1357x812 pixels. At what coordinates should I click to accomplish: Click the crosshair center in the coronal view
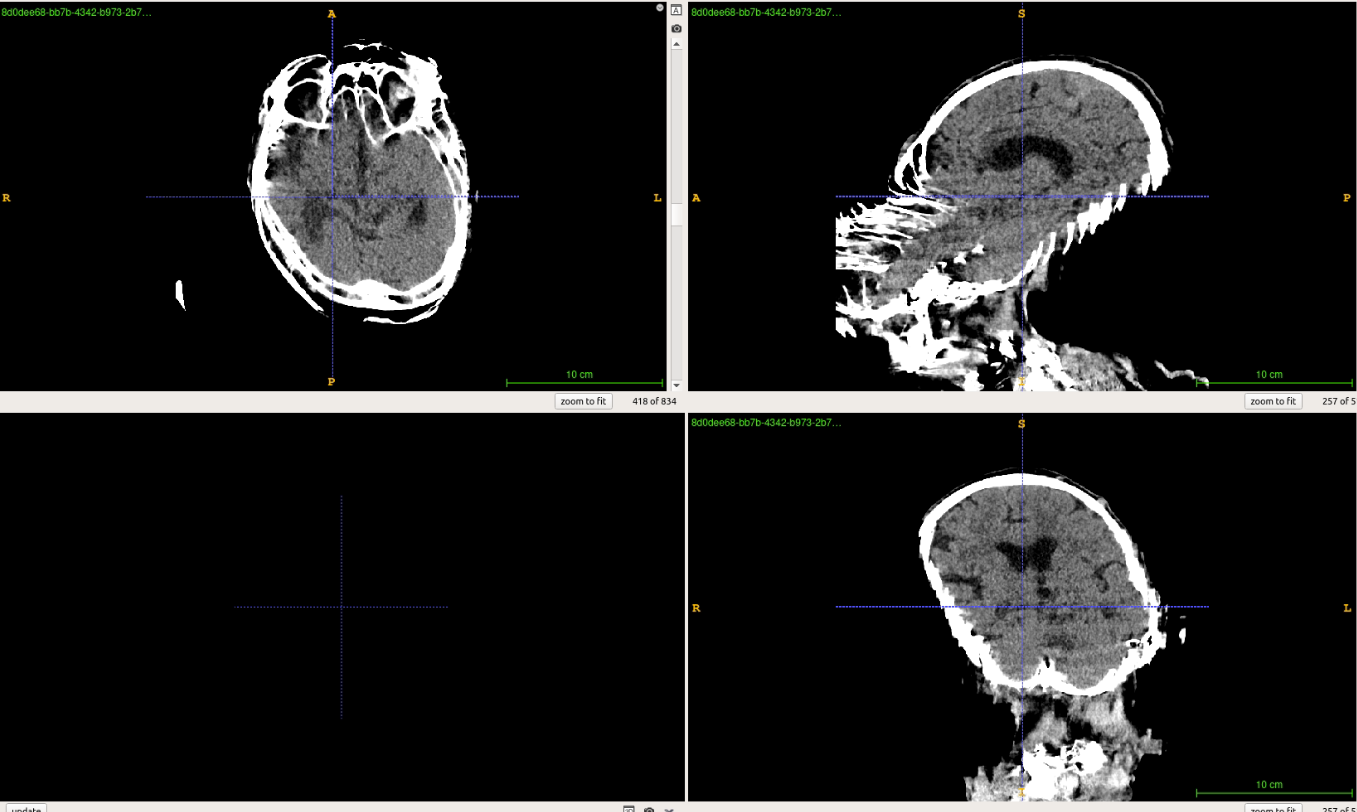1022,607
